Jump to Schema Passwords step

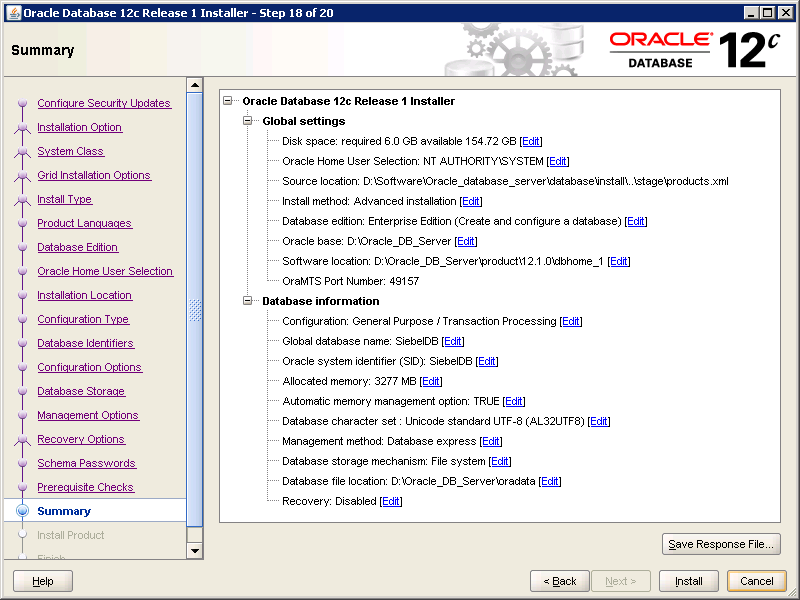click(87, 463)
